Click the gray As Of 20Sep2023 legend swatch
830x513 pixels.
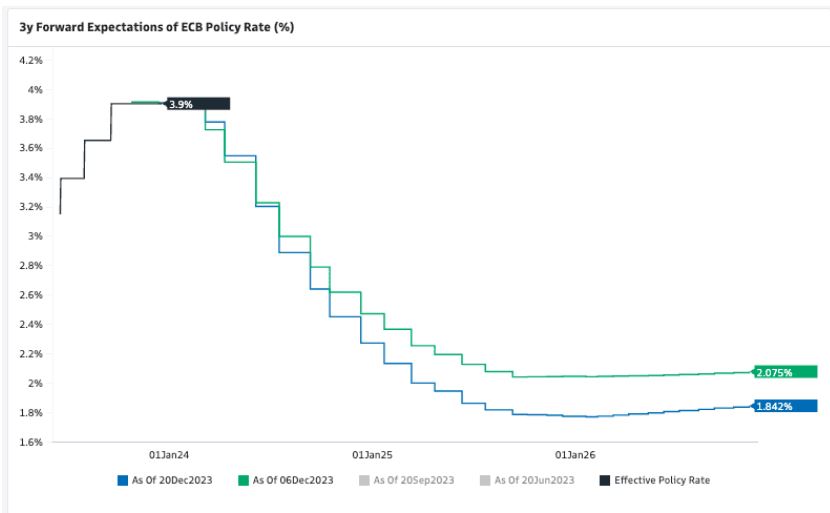click(364, 480)
